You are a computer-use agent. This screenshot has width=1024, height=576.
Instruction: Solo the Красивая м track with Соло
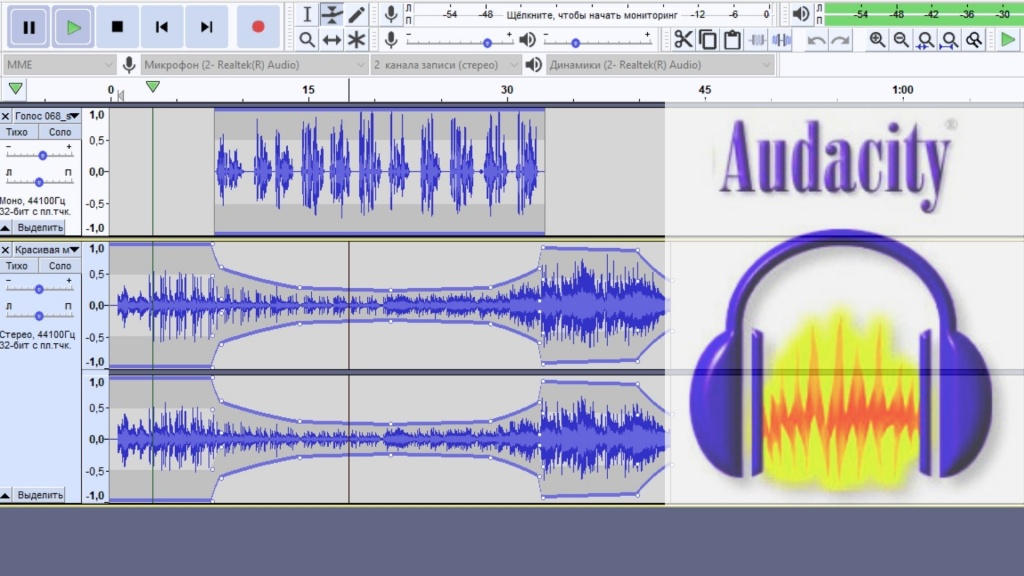[59, 266]
